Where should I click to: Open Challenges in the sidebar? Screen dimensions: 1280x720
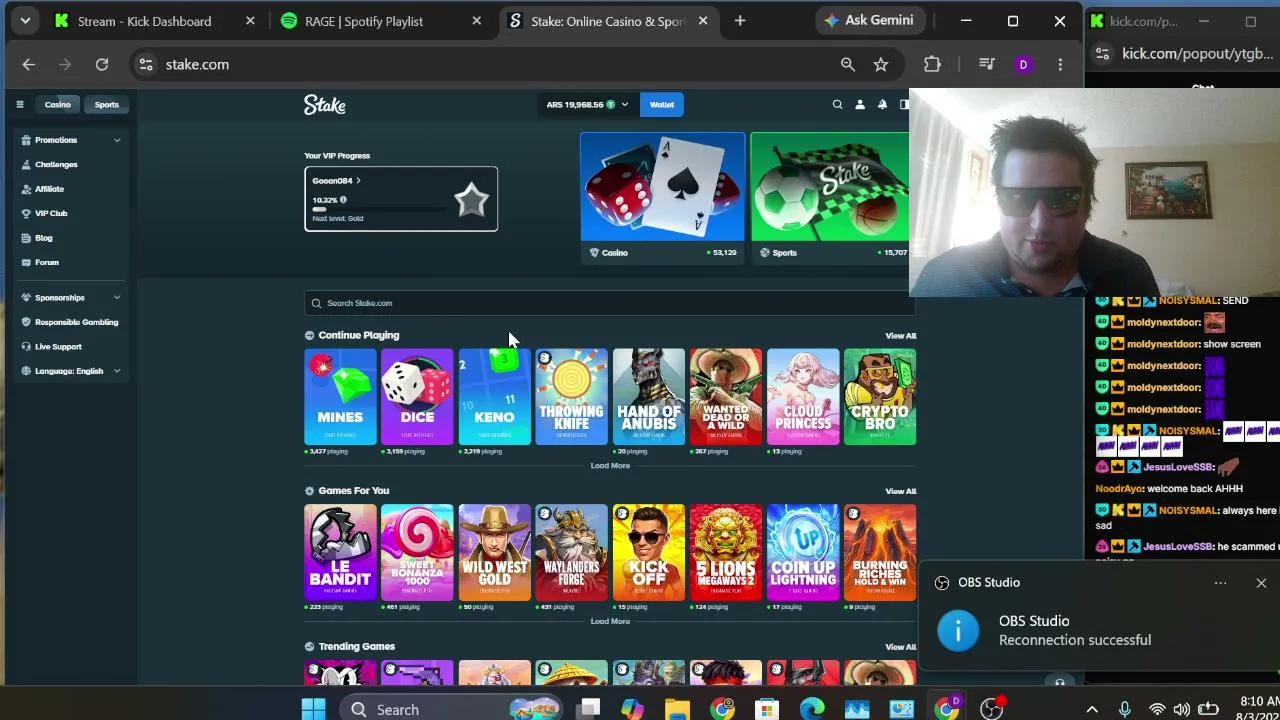click(56, 164)
